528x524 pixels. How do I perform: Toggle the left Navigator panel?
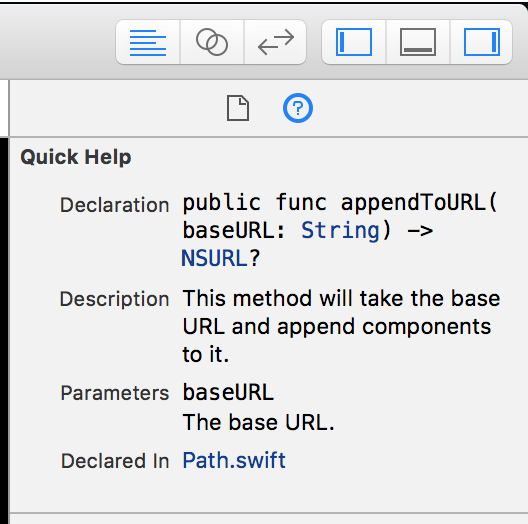[354, 42]
